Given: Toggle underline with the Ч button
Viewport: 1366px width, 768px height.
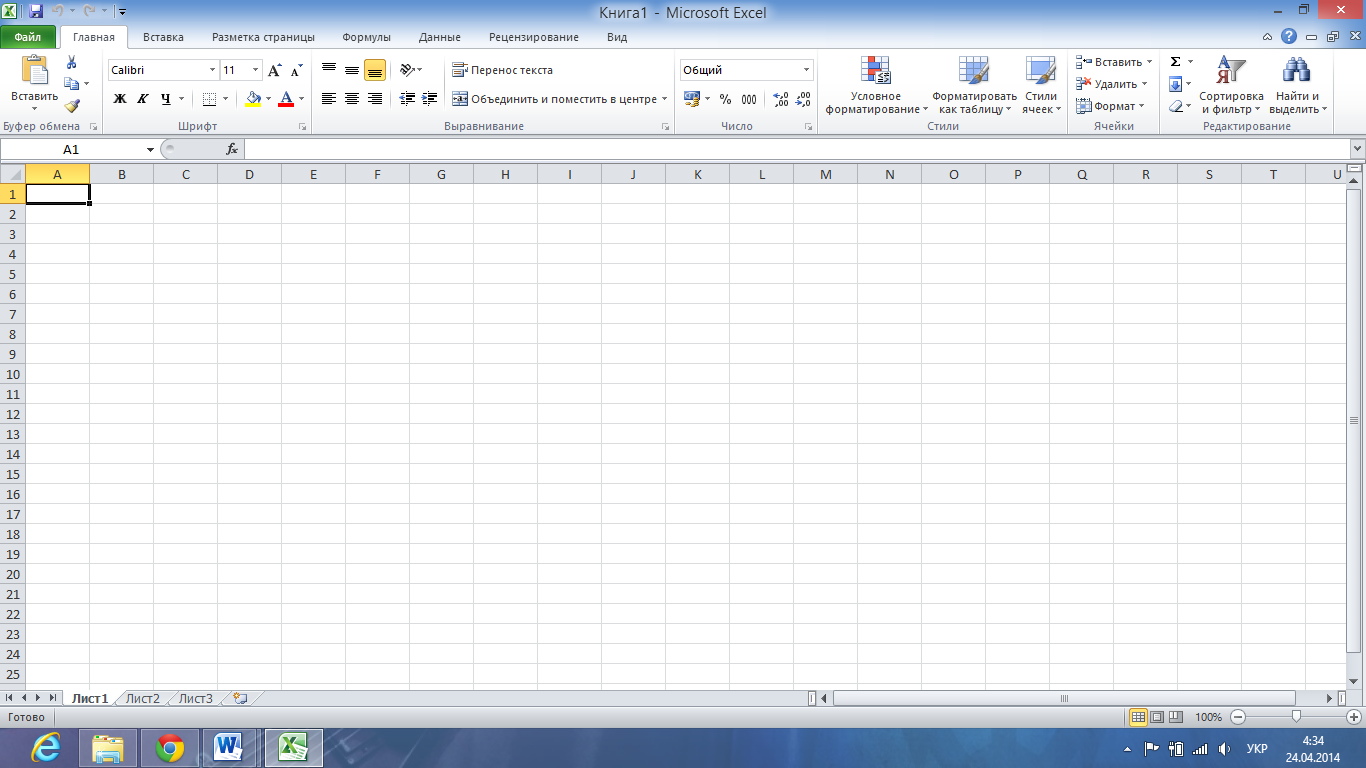Looking at the screenshot, I should click(166, 99).
